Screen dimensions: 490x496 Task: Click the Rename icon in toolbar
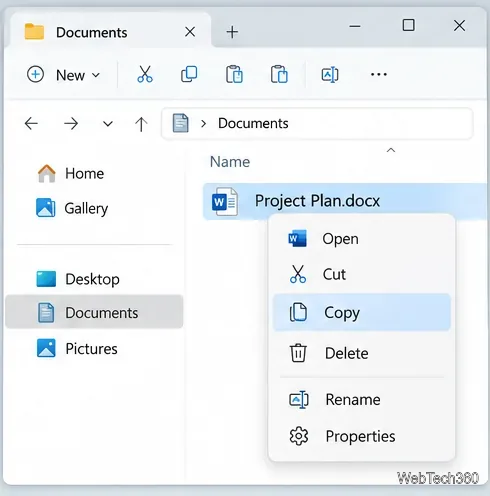click(330, 74)
